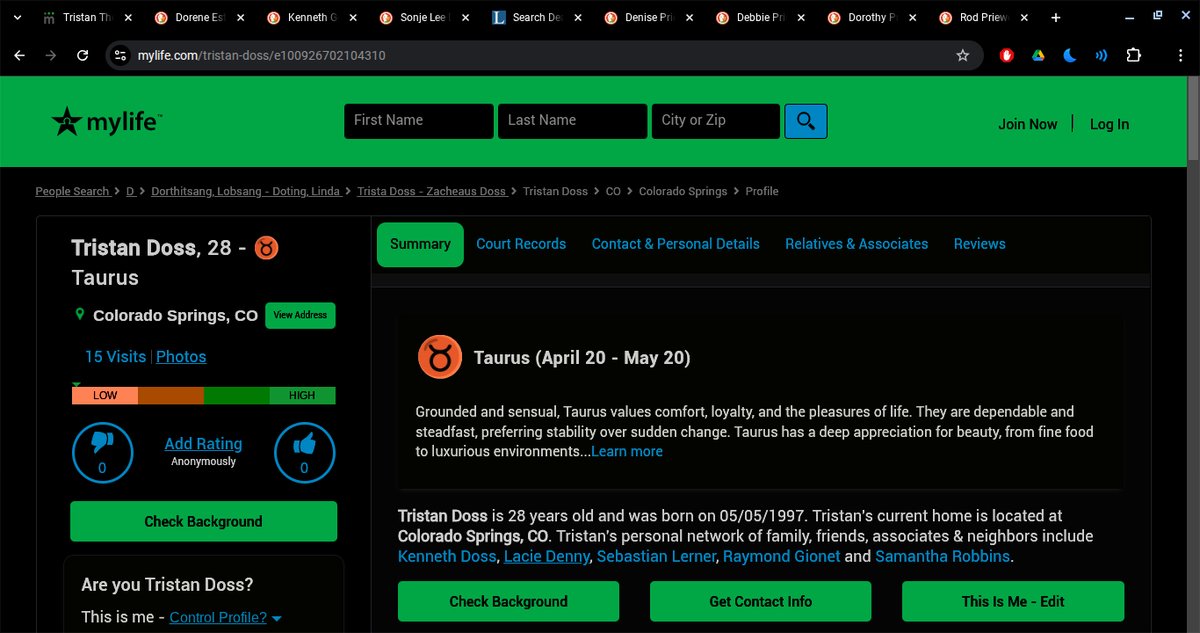
Task: Open the Samantha Robbins profile link
Action: coord(942,557)
